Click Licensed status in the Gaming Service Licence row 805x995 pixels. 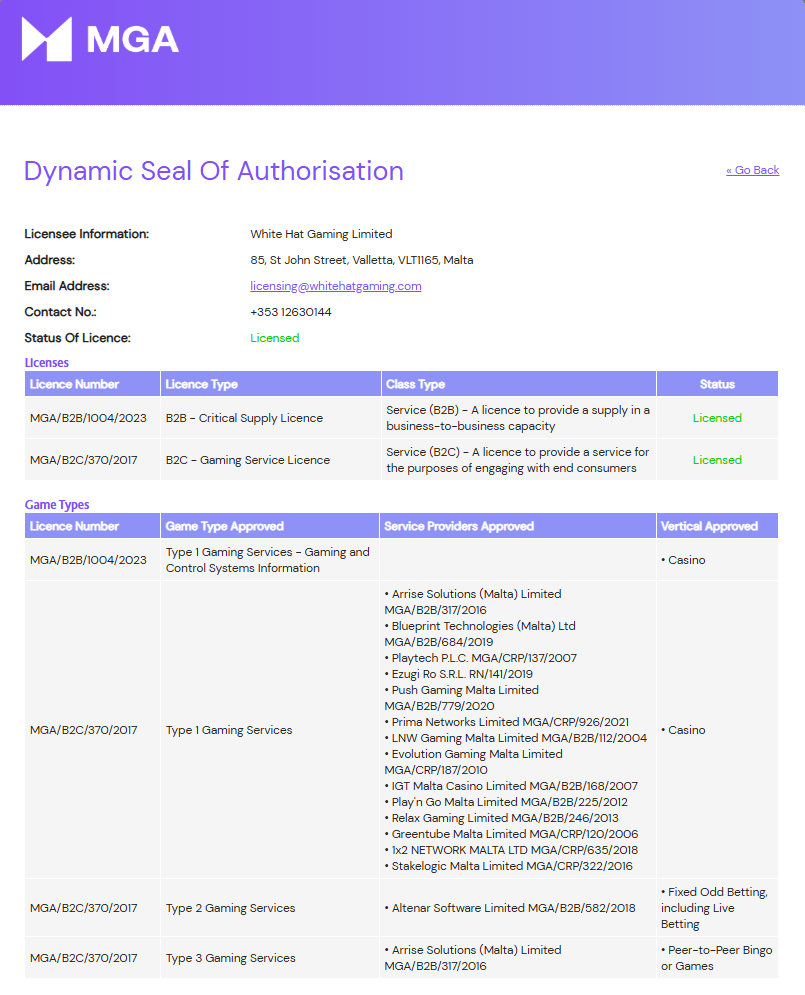coord(717,460)
